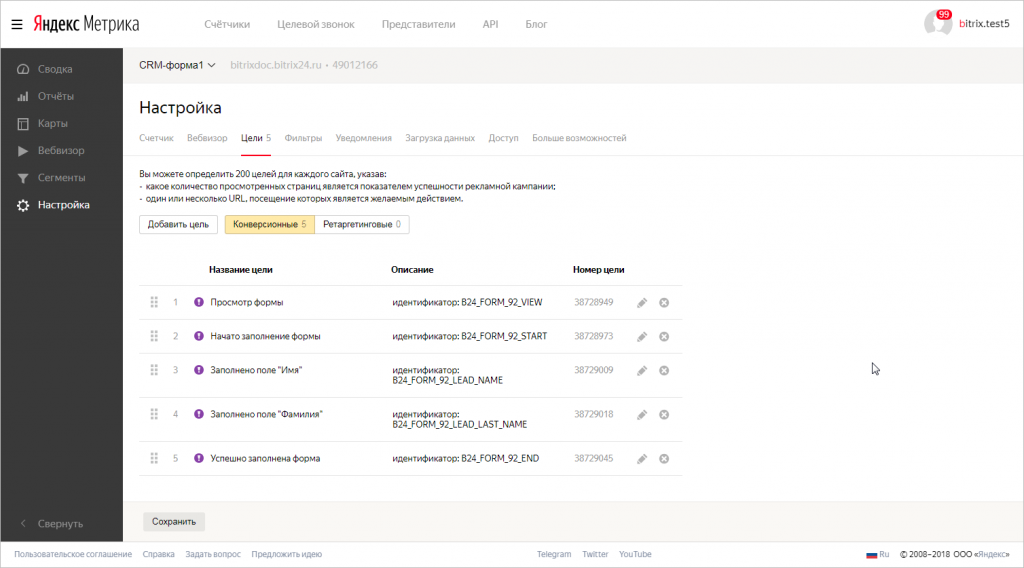Click the purple status icon for Заполнено поле "Имя"
This screenshot has height=568, width=1024.
pos(199,370)
